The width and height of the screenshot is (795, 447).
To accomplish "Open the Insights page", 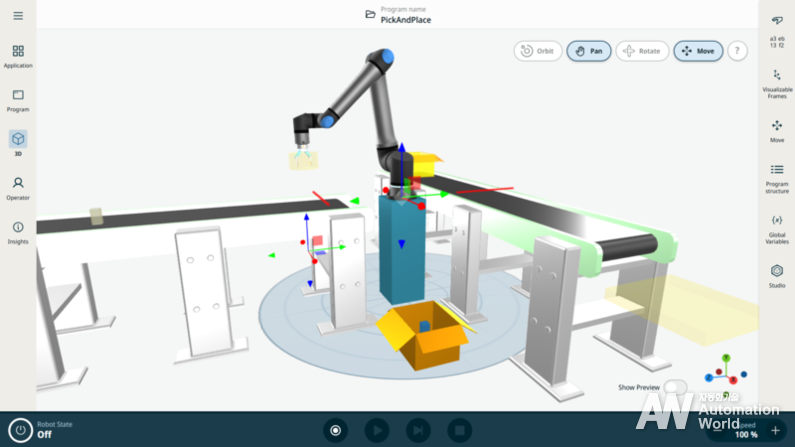I will click(18, 233).
